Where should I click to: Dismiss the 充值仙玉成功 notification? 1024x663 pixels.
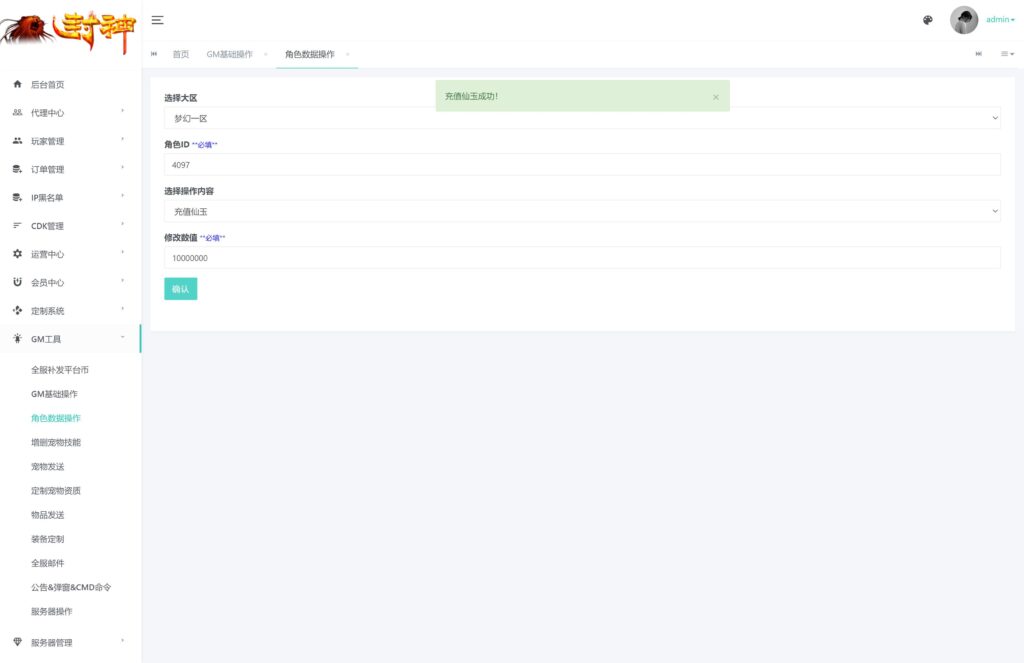tap(715, 97)
